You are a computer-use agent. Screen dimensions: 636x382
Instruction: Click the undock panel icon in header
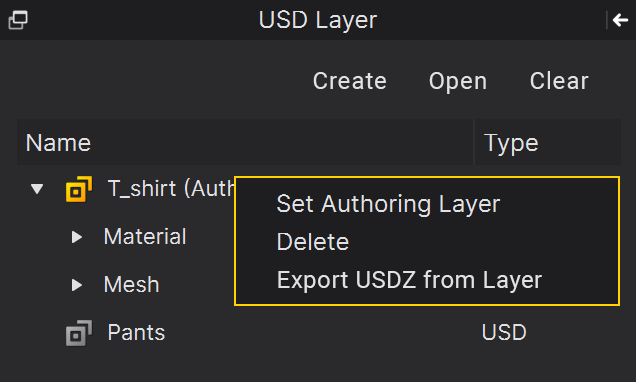point(18,20)
